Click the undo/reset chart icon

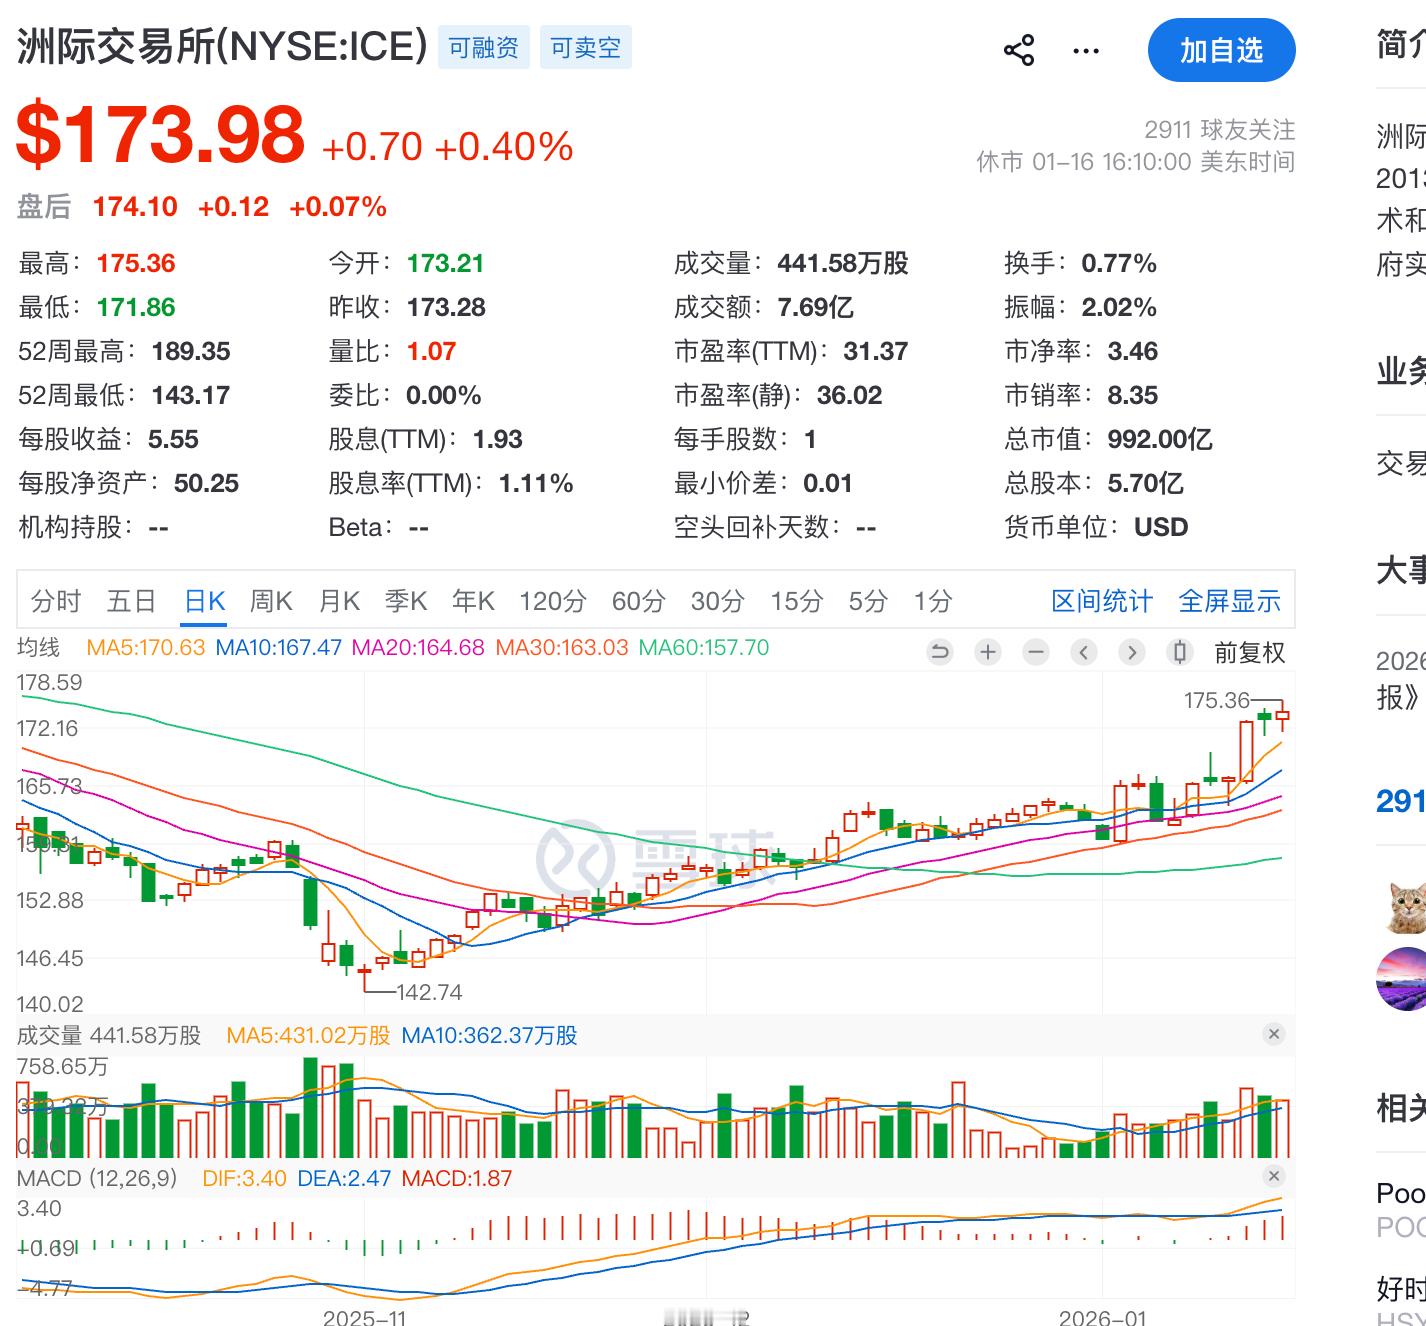(x=938, y=651)
